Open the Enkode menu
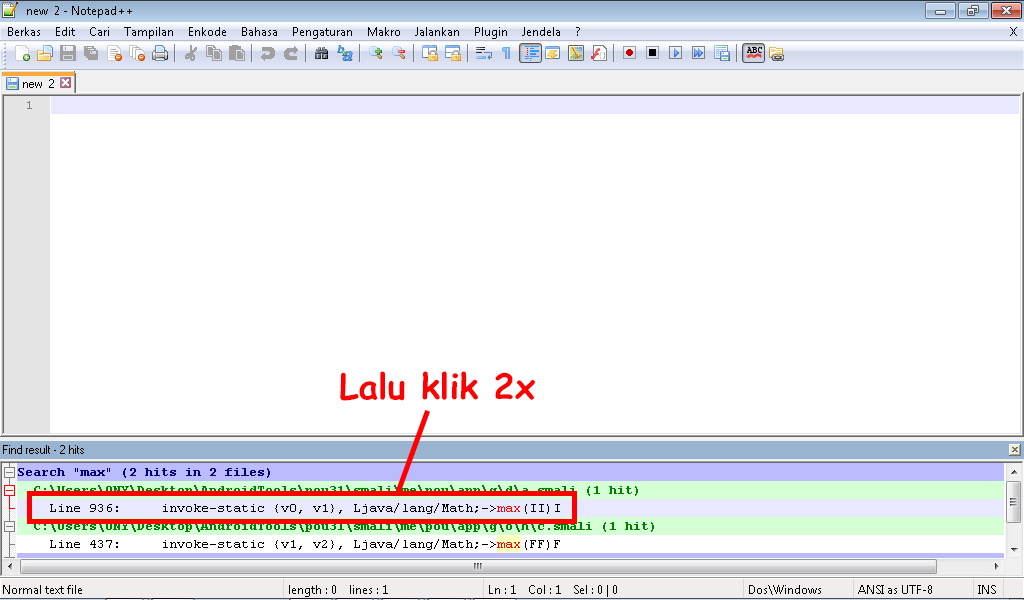1024x600 pixels. [207, 32]
